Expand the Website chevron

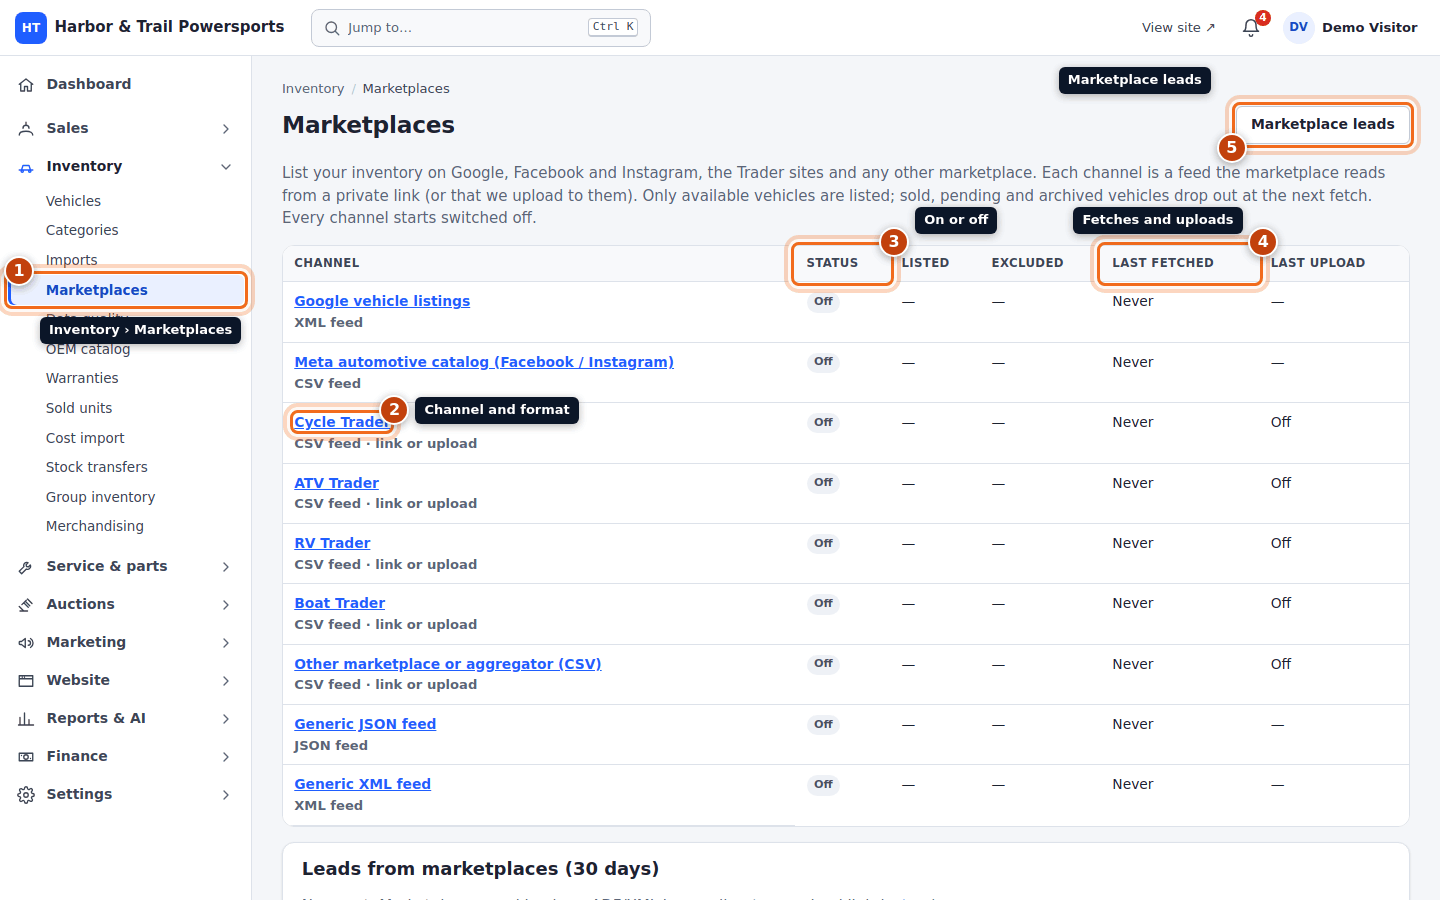pos(226,681)
